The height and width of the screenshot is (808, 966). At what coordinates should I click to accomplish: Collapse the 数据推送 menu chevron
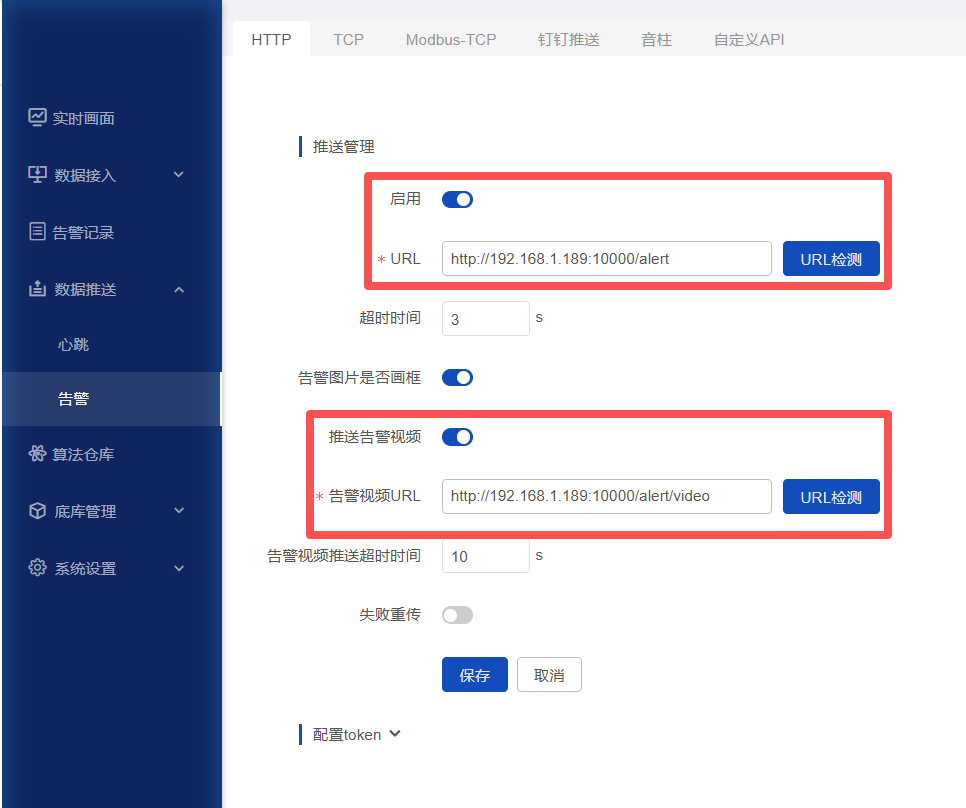(179, 289)
